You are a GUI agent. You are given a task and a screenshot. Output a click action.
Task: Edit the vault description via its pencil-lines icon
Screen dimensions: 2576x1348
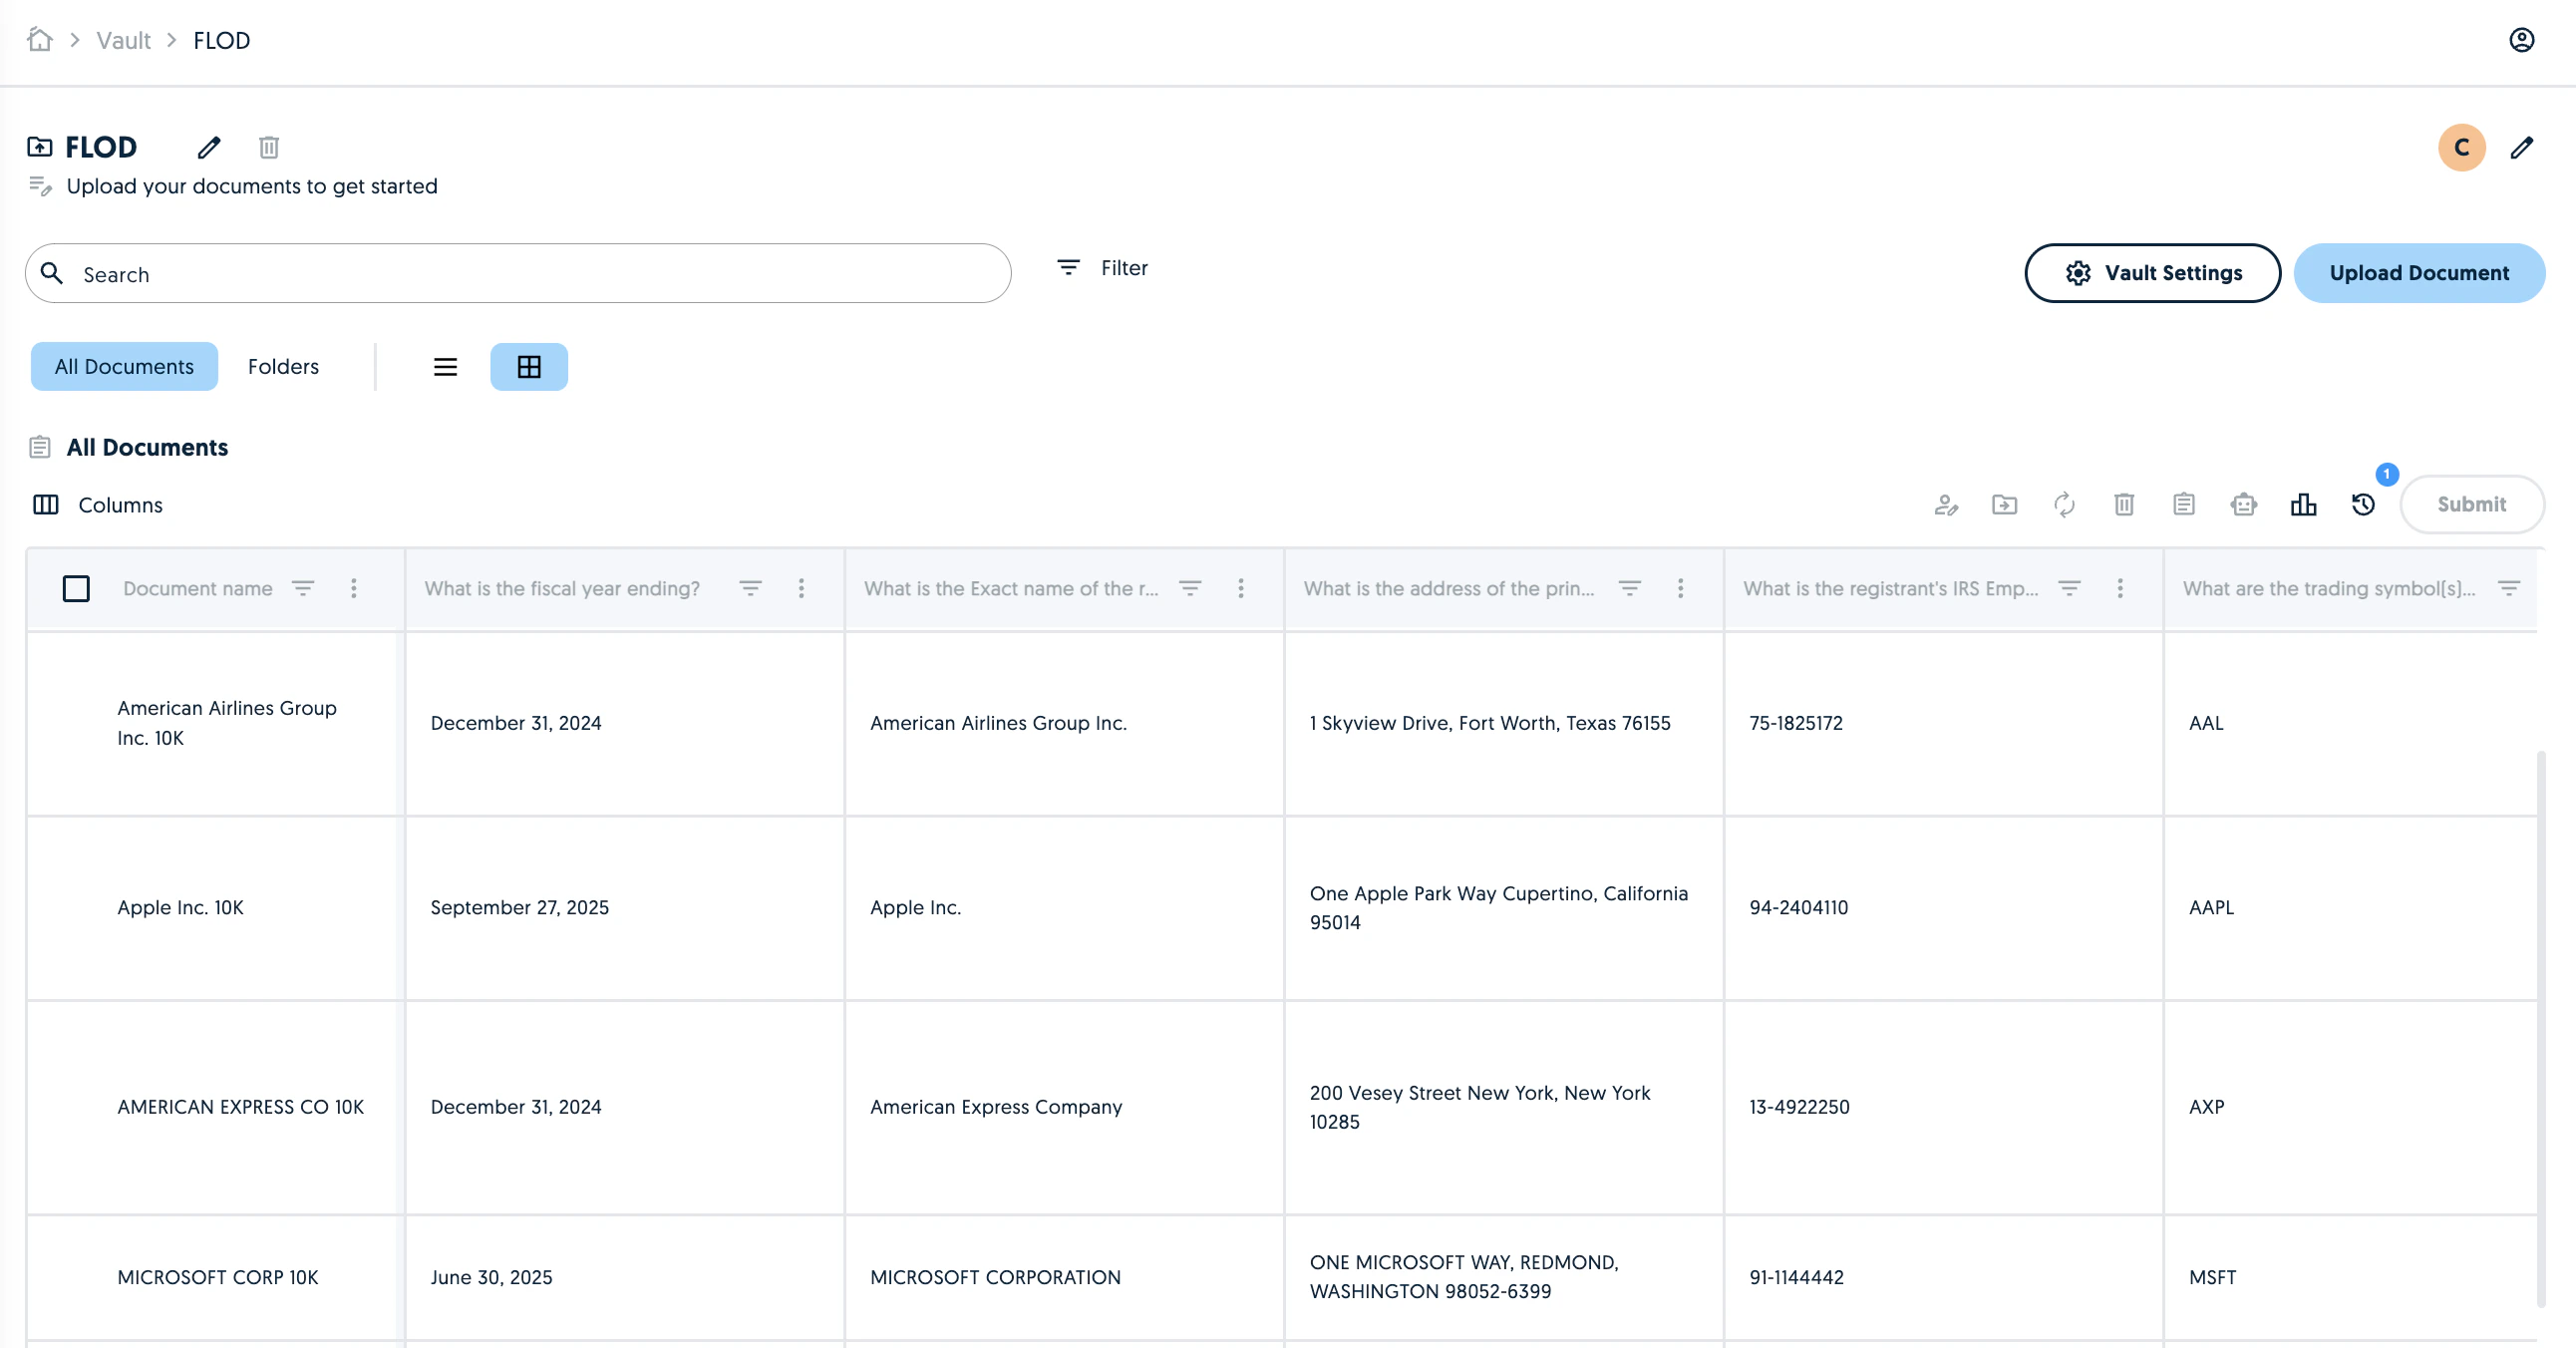(x=40, y=186)
